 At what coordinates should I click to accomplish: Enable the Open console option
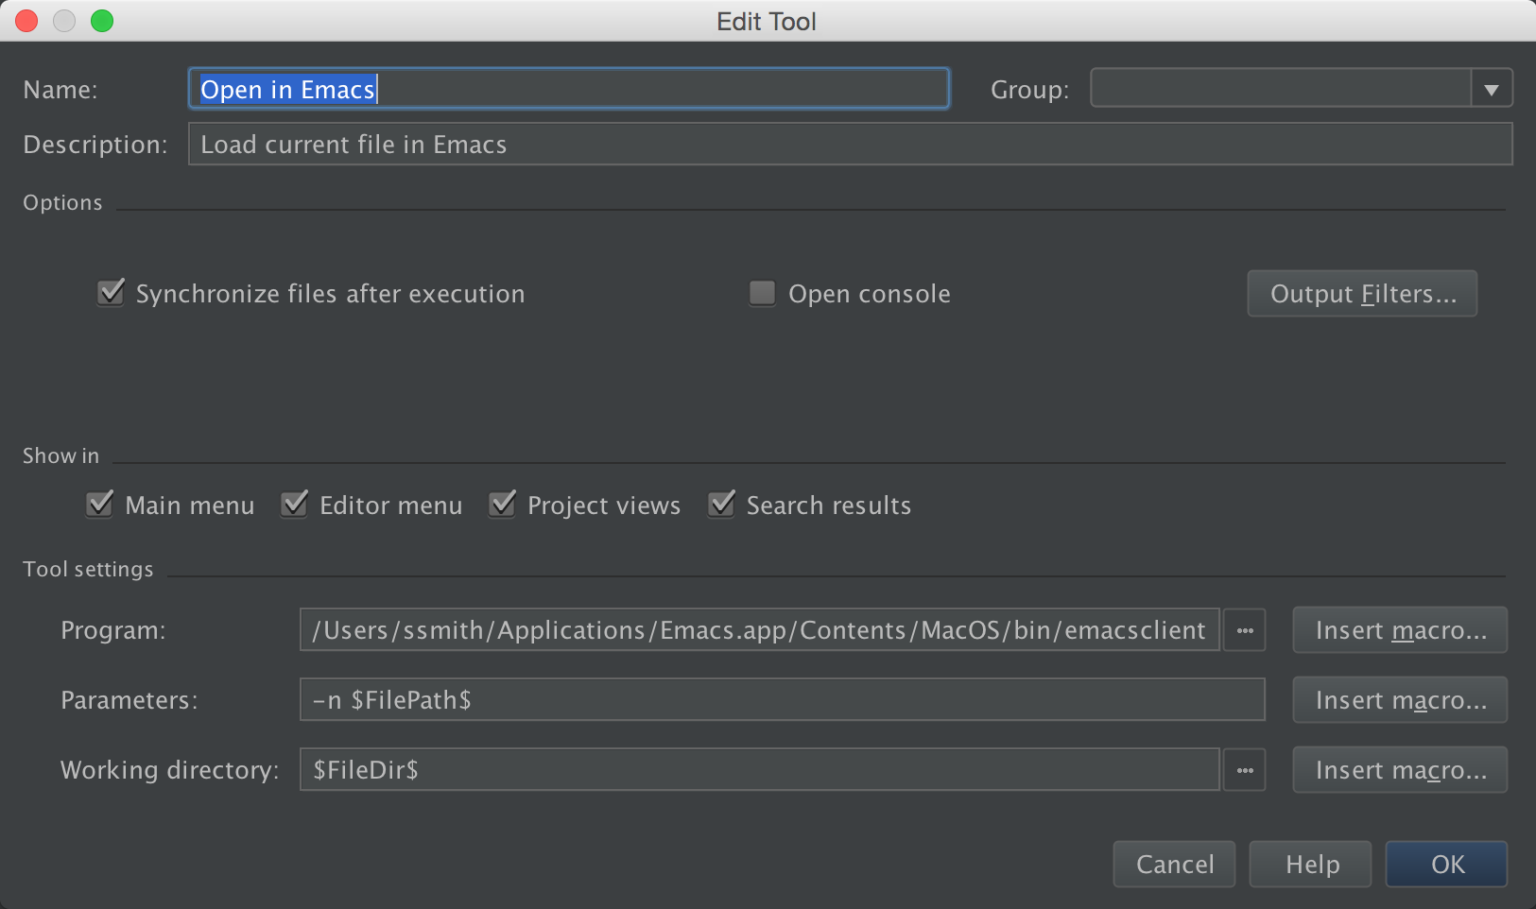tap(761, 292)
